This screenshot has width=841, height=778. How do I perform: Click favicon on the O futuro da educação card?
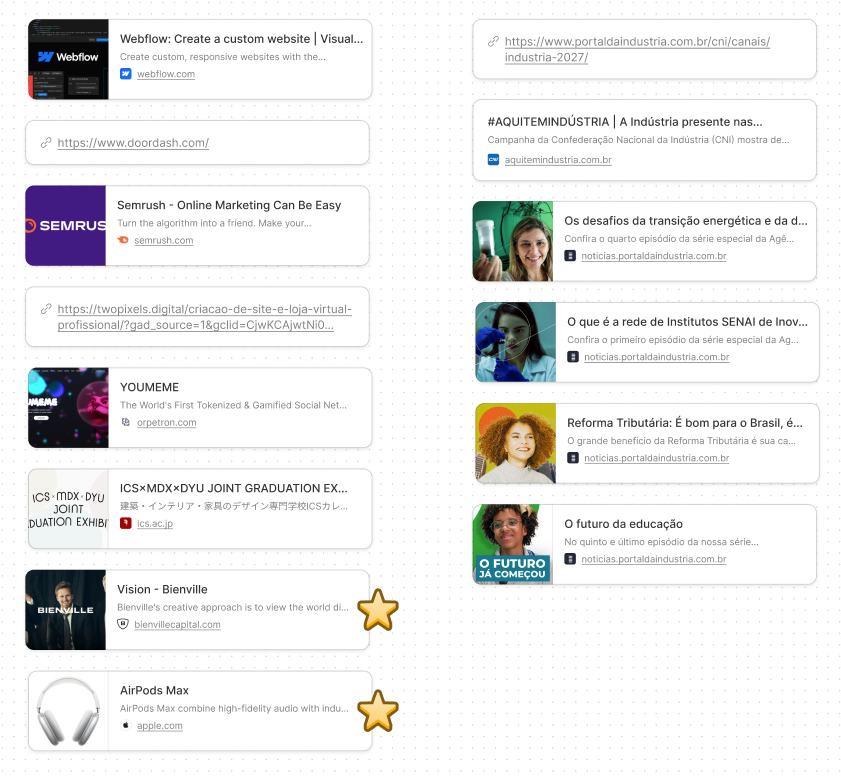(570, 559)
